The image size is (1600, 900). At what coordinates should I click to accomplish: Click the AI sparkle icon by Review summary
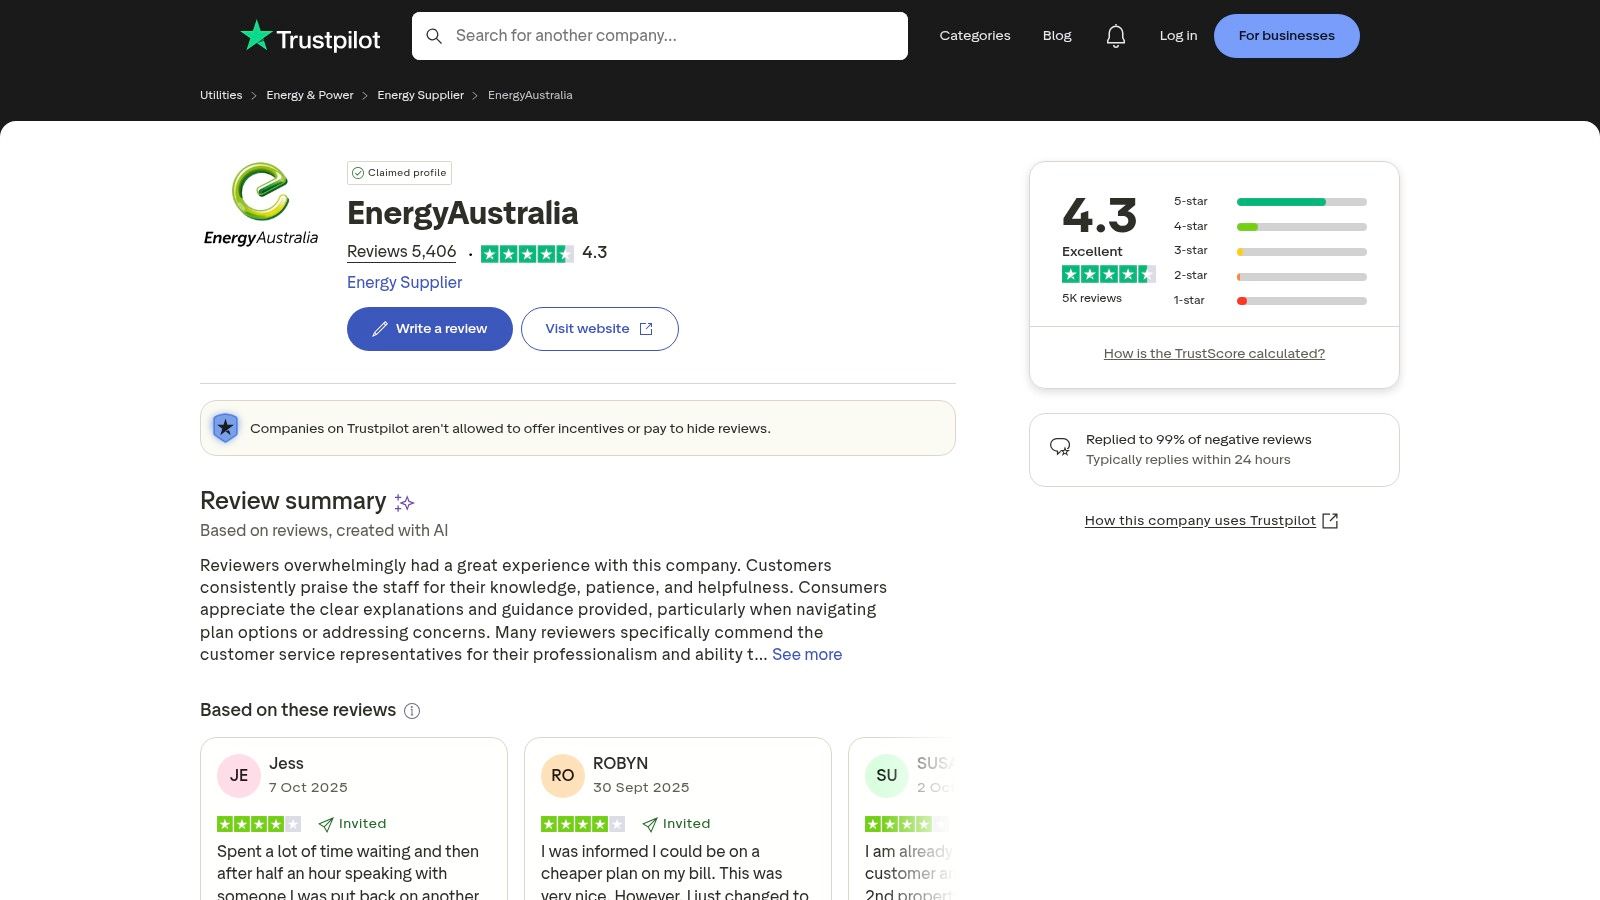[x=404, y=502]
